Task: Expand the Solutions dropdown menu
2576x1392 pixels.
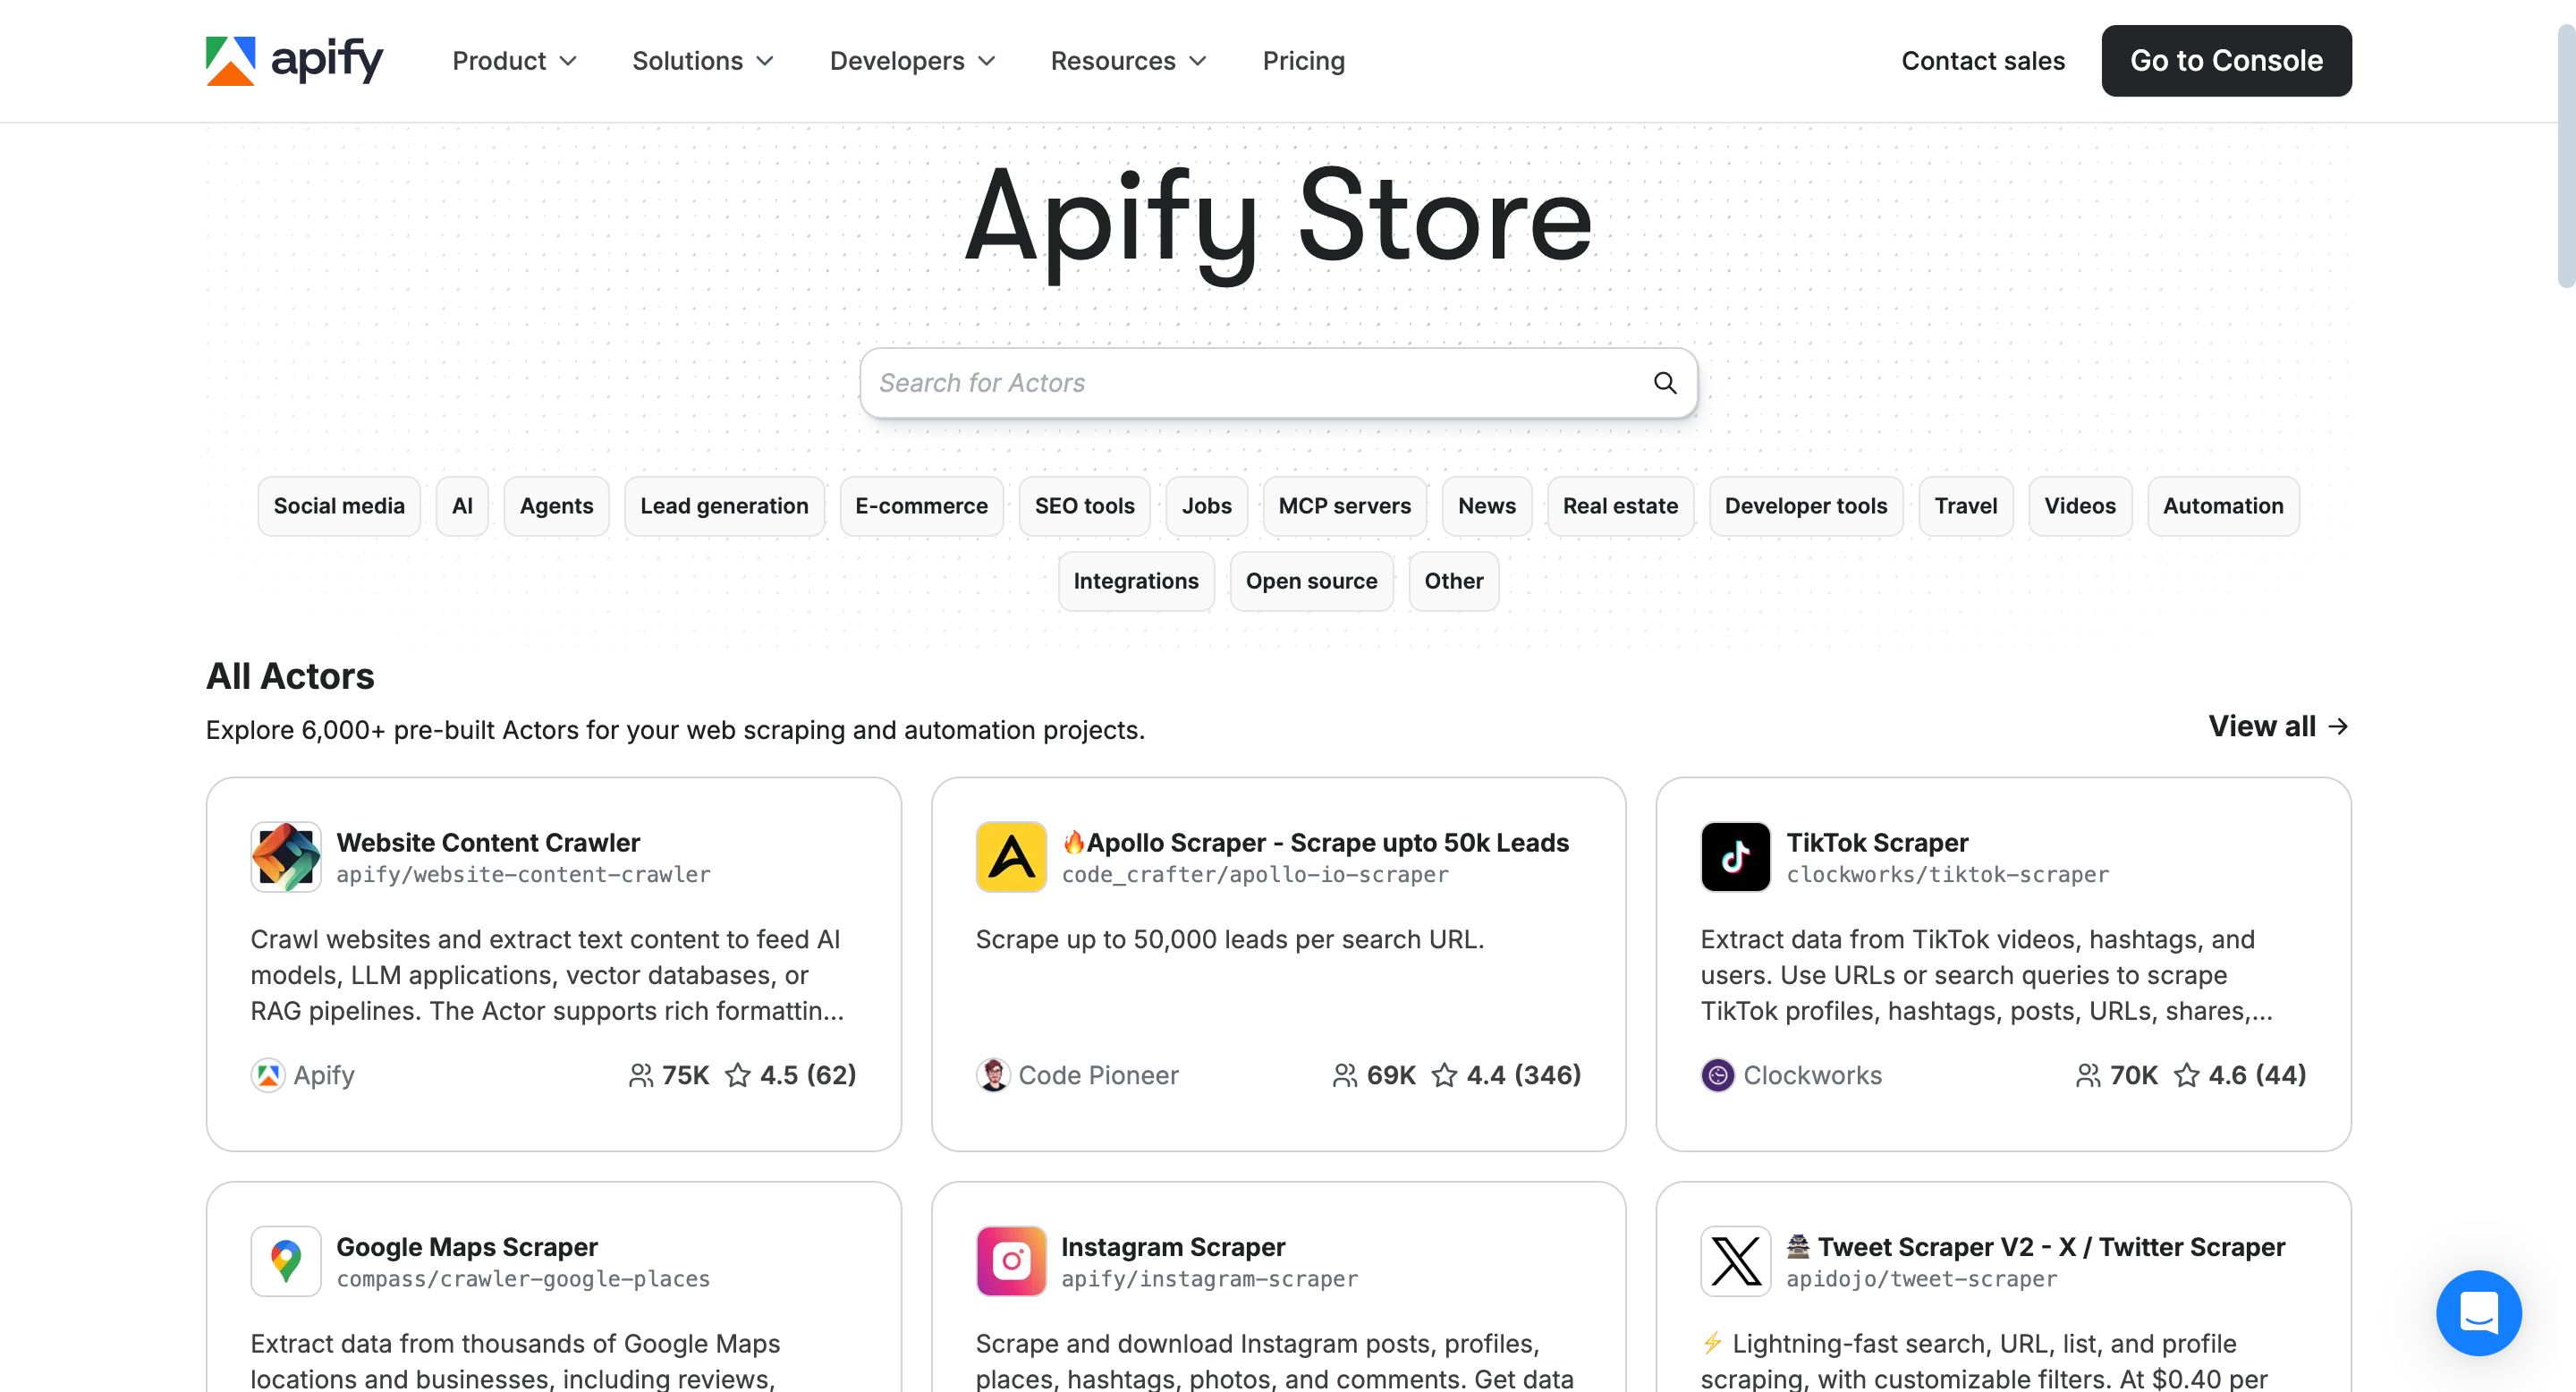Action: (x=702, y=61)
